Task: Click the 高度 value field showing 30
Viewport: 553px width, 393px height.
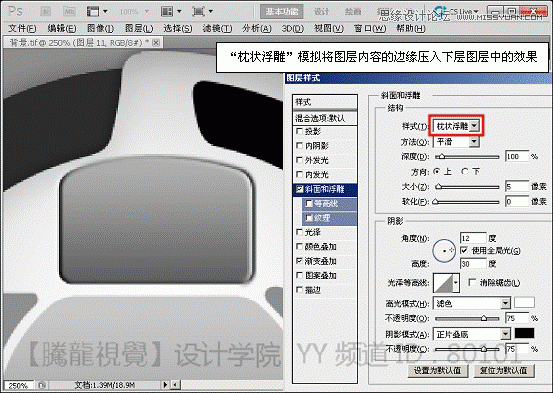Action: click(x=473, y=264)
